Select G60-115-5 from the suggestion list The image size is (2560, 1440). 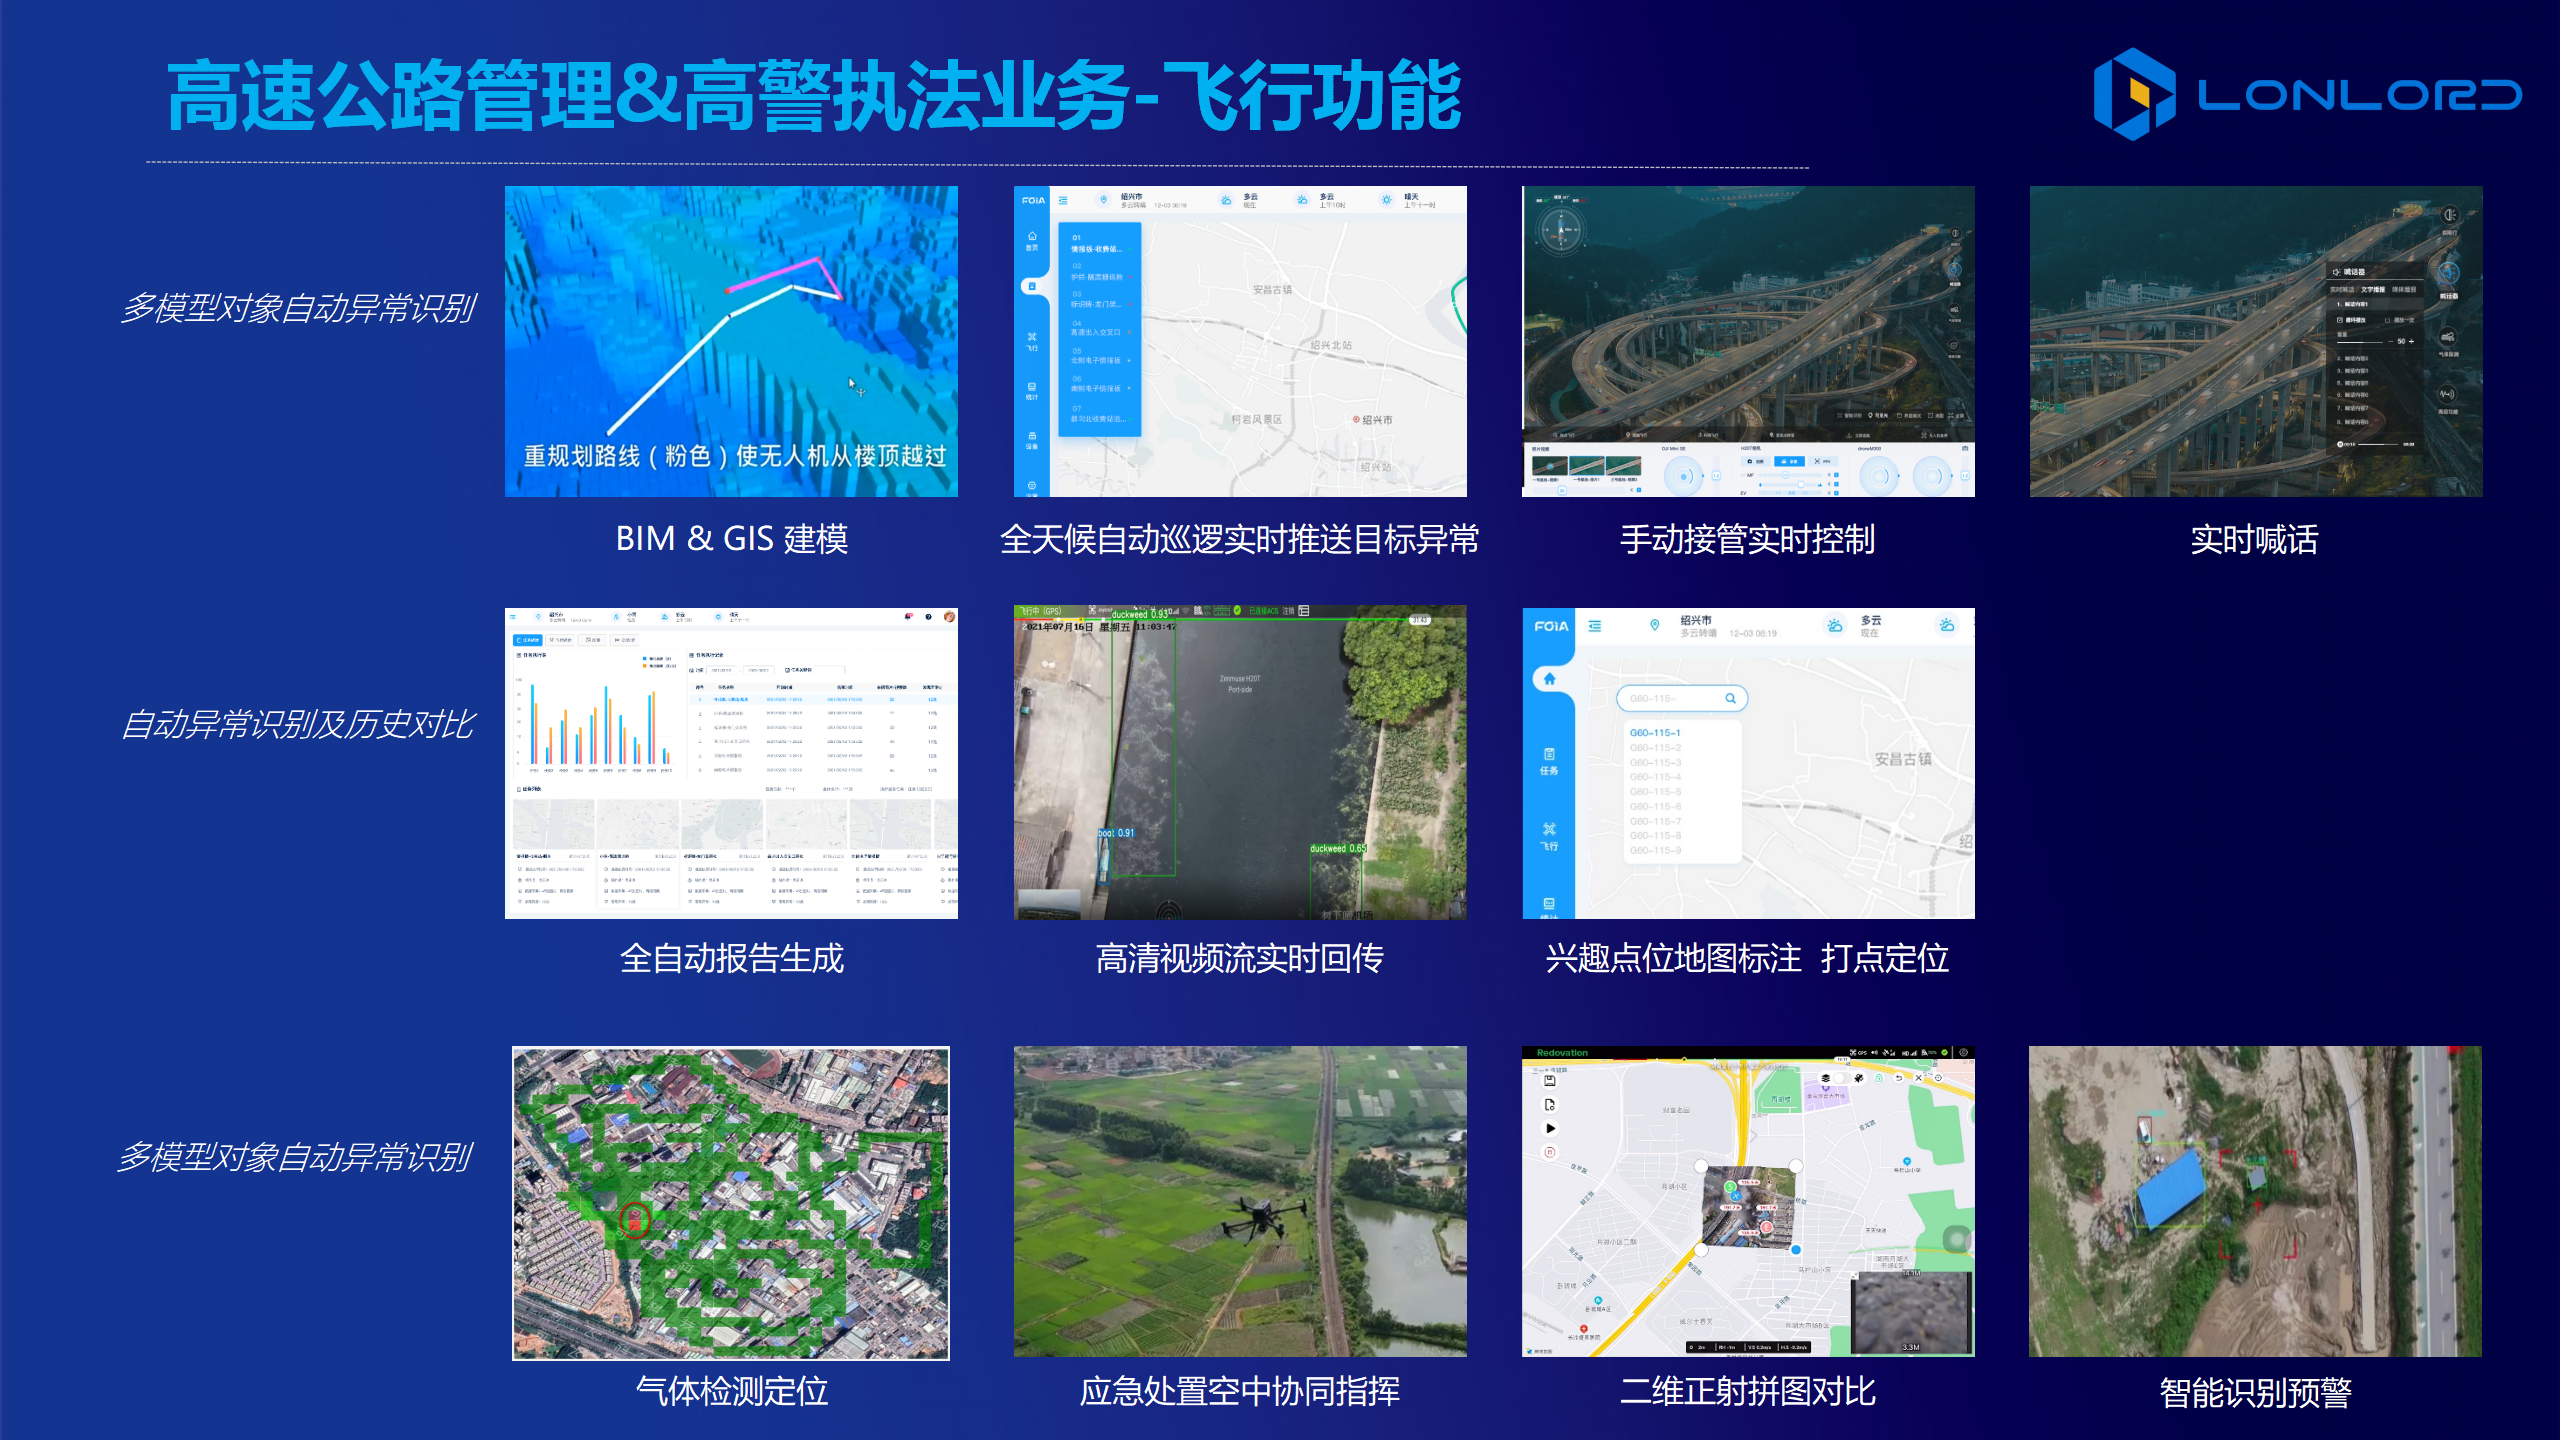[x=1655, y=792]
